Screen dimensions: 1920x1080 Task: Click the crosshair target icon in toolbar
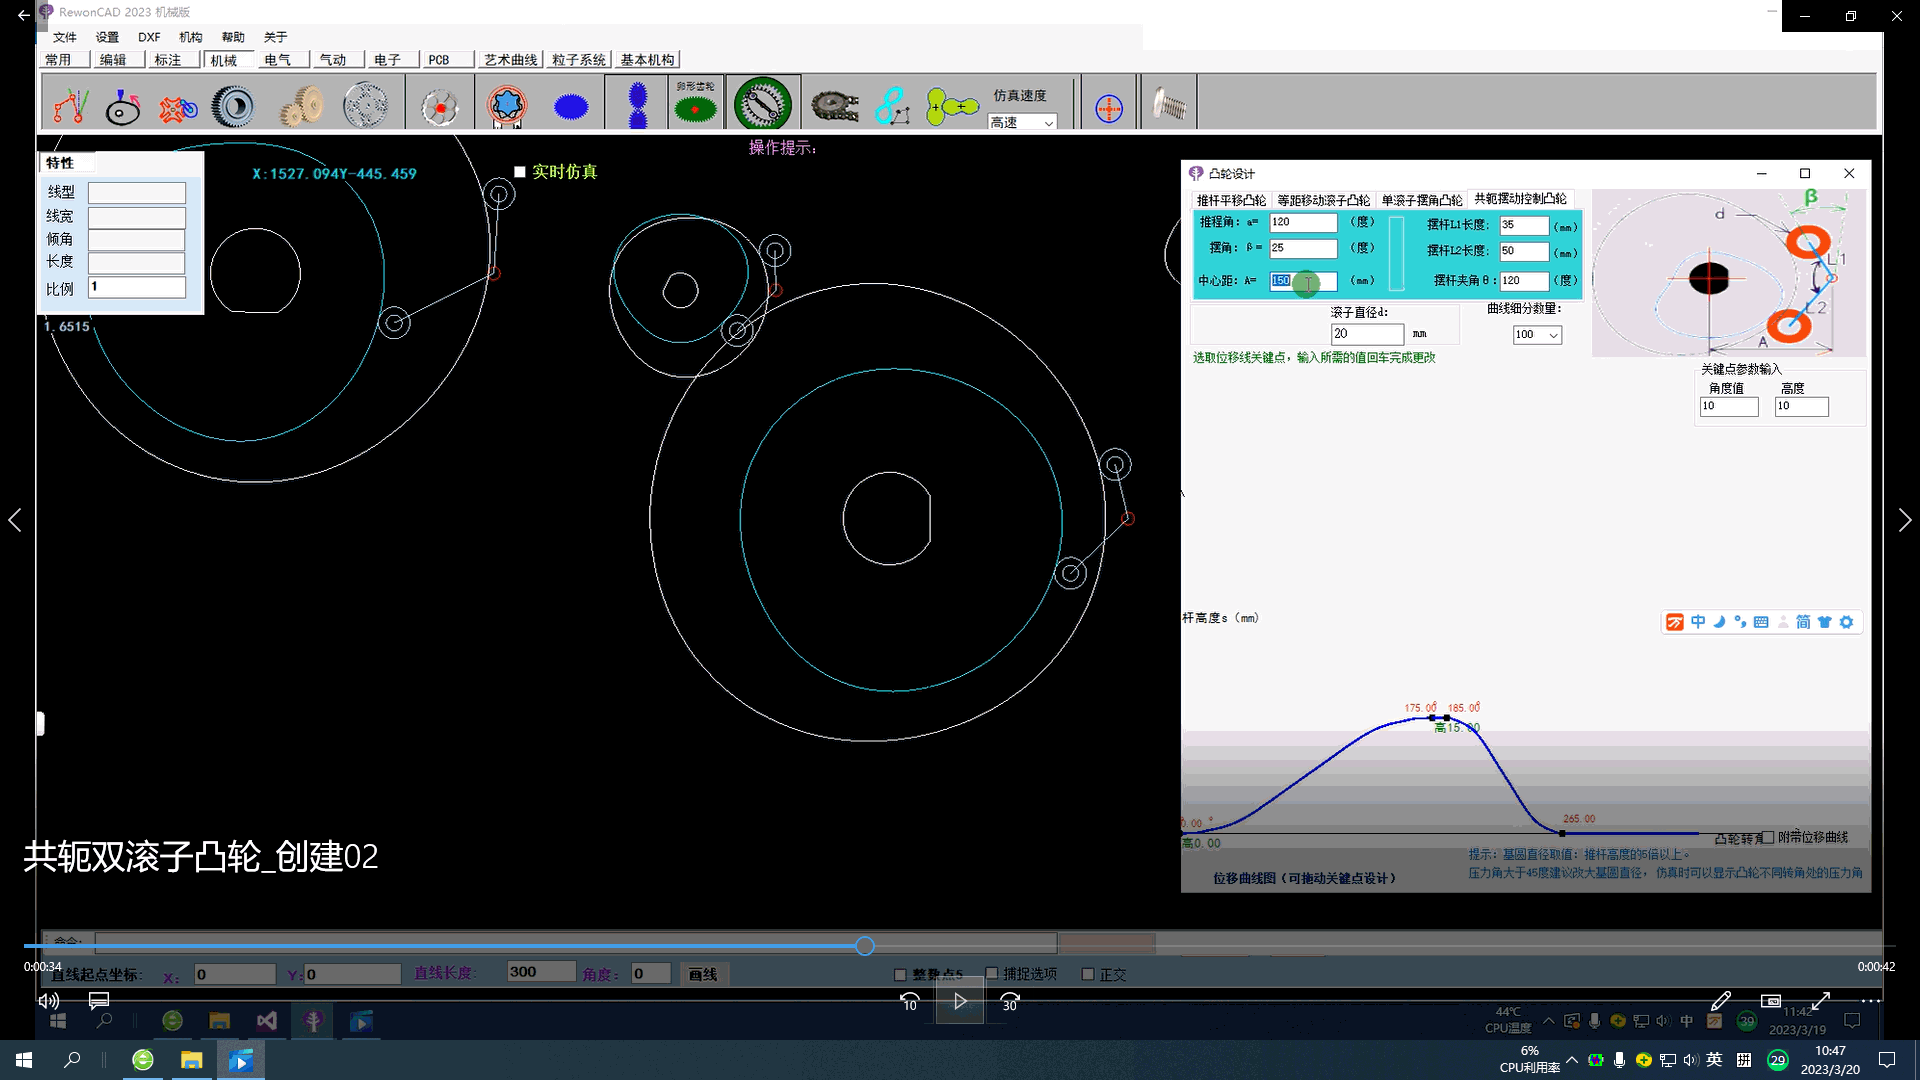[x=1109, y=107]
